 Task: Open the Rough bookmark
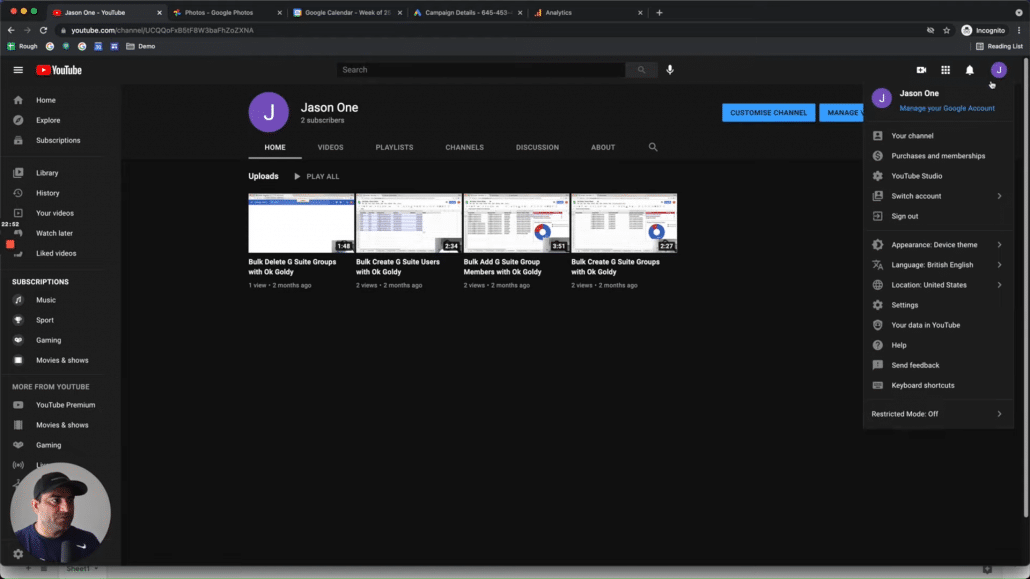[x=22, y=46]
